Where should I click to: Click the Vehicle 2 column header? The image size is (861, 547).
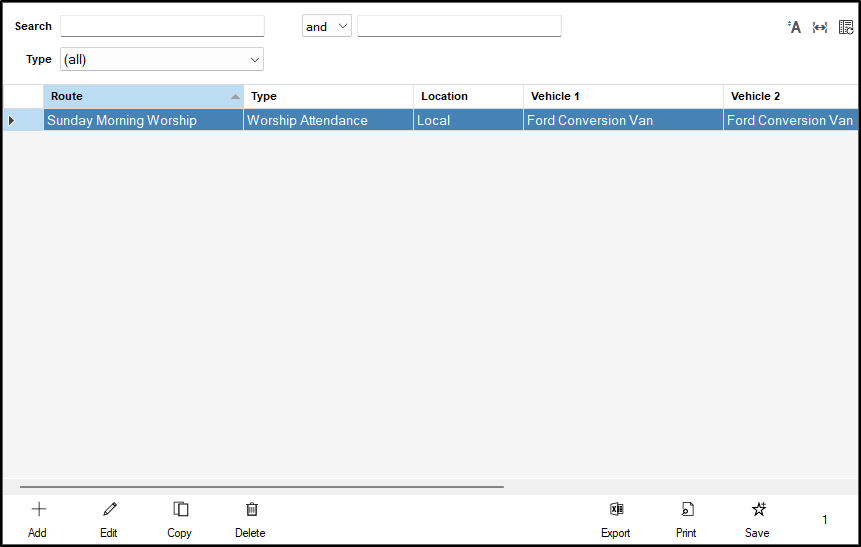pos(790,96)
